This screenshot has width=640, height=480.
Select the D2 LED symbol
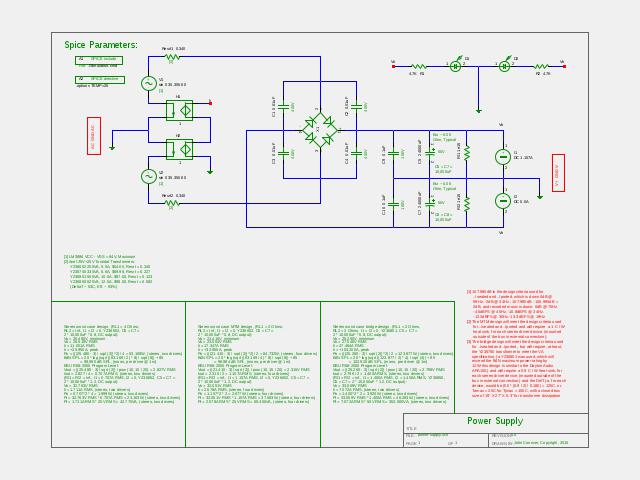coord(505,65)
